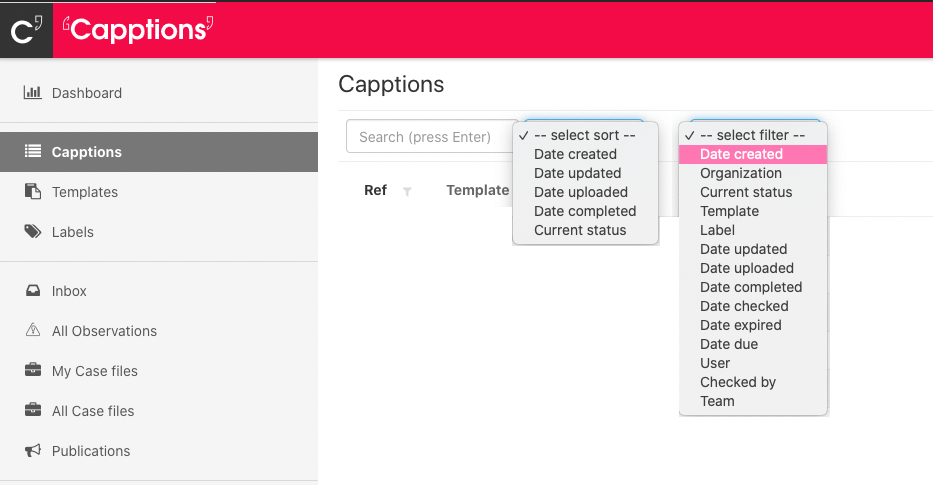Image resolution: width=933 pixels, height=485 pixels.
Task: Open the Inbox page
Action: (69, 291)
